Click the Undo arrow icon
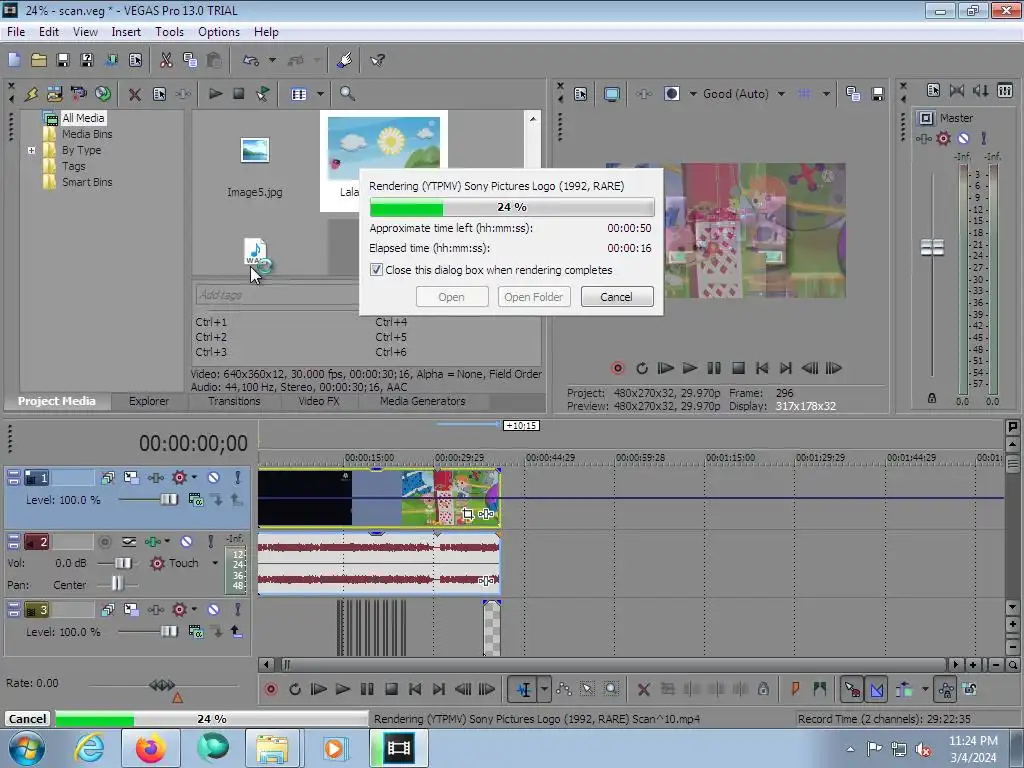 251,60
